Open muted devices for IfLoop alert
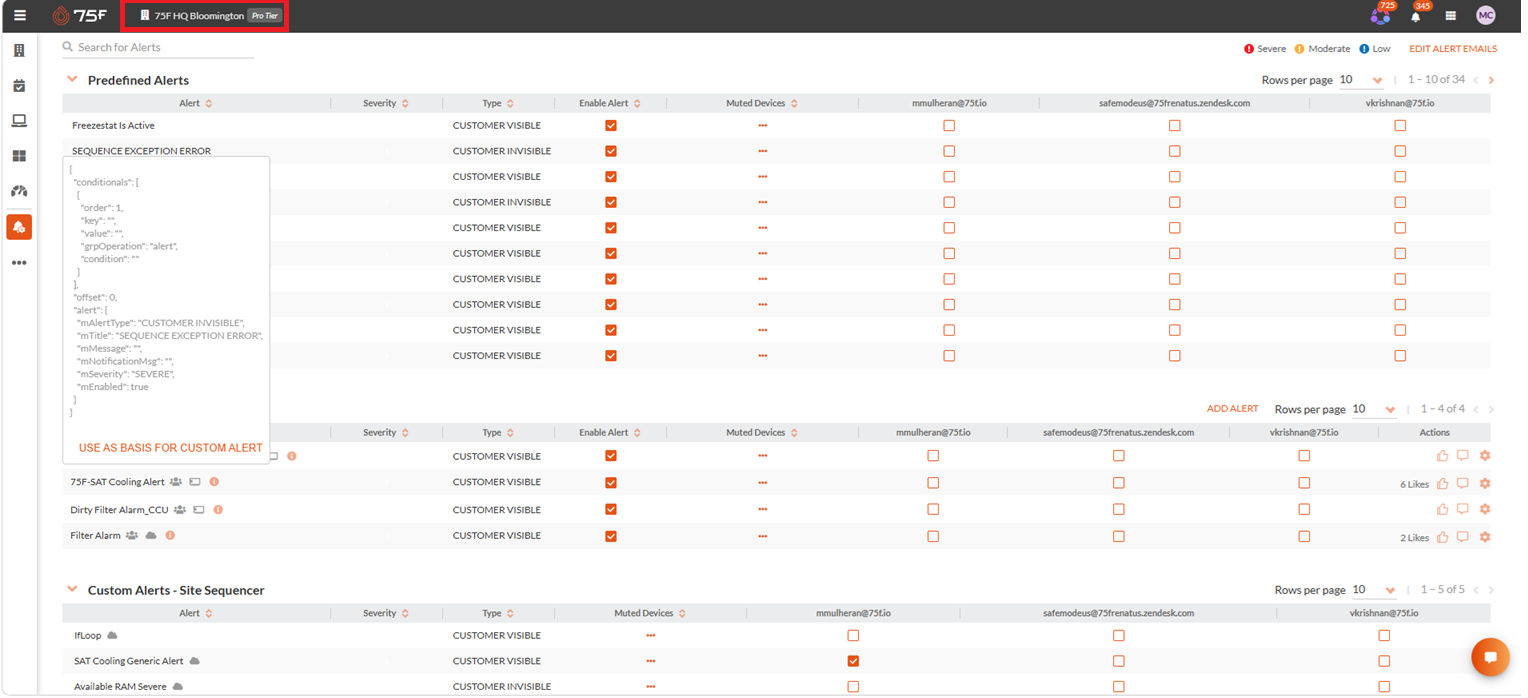The image size is (1528, 698). [x=651, y=635]
